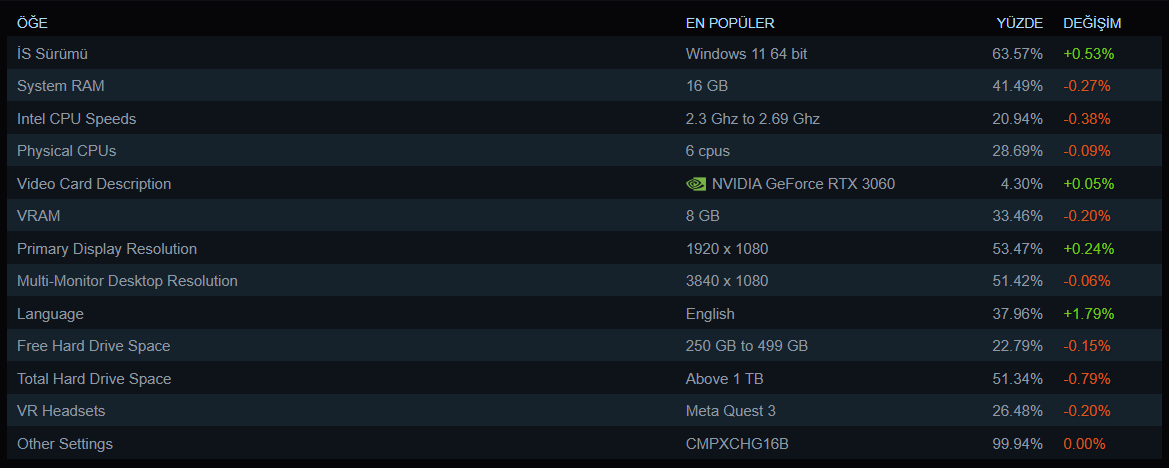Image resolution: width=1169 pixels, height=468 pixels.
Task: Expand Multi-Monitor Desktop Resolution row
Action: pos(127,281)
